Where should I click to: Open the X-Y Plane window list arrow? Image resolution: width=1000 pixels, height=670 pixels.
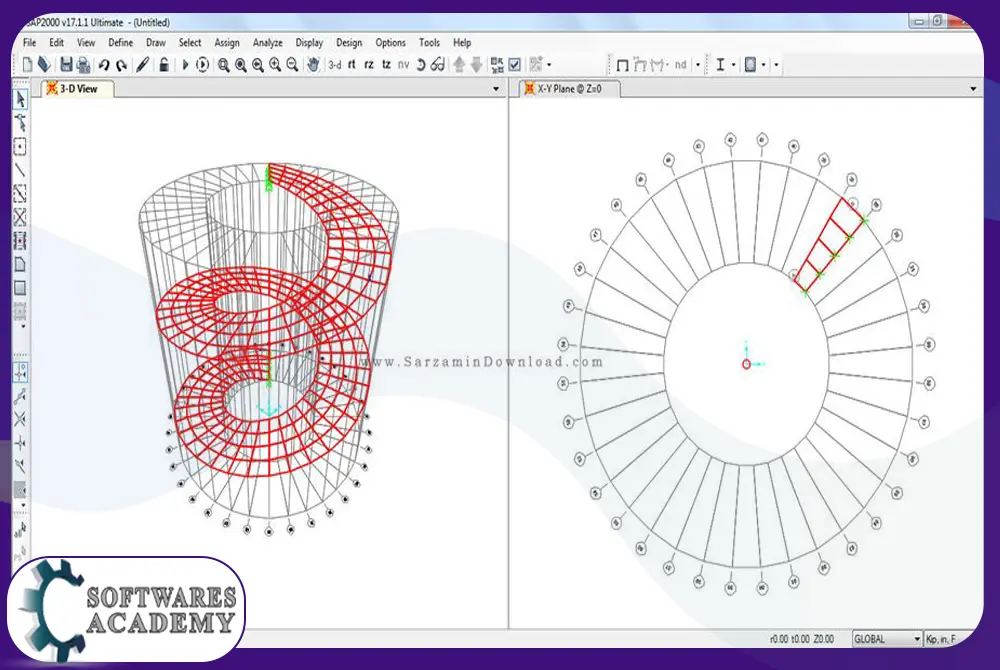click(x=973, y=89)
